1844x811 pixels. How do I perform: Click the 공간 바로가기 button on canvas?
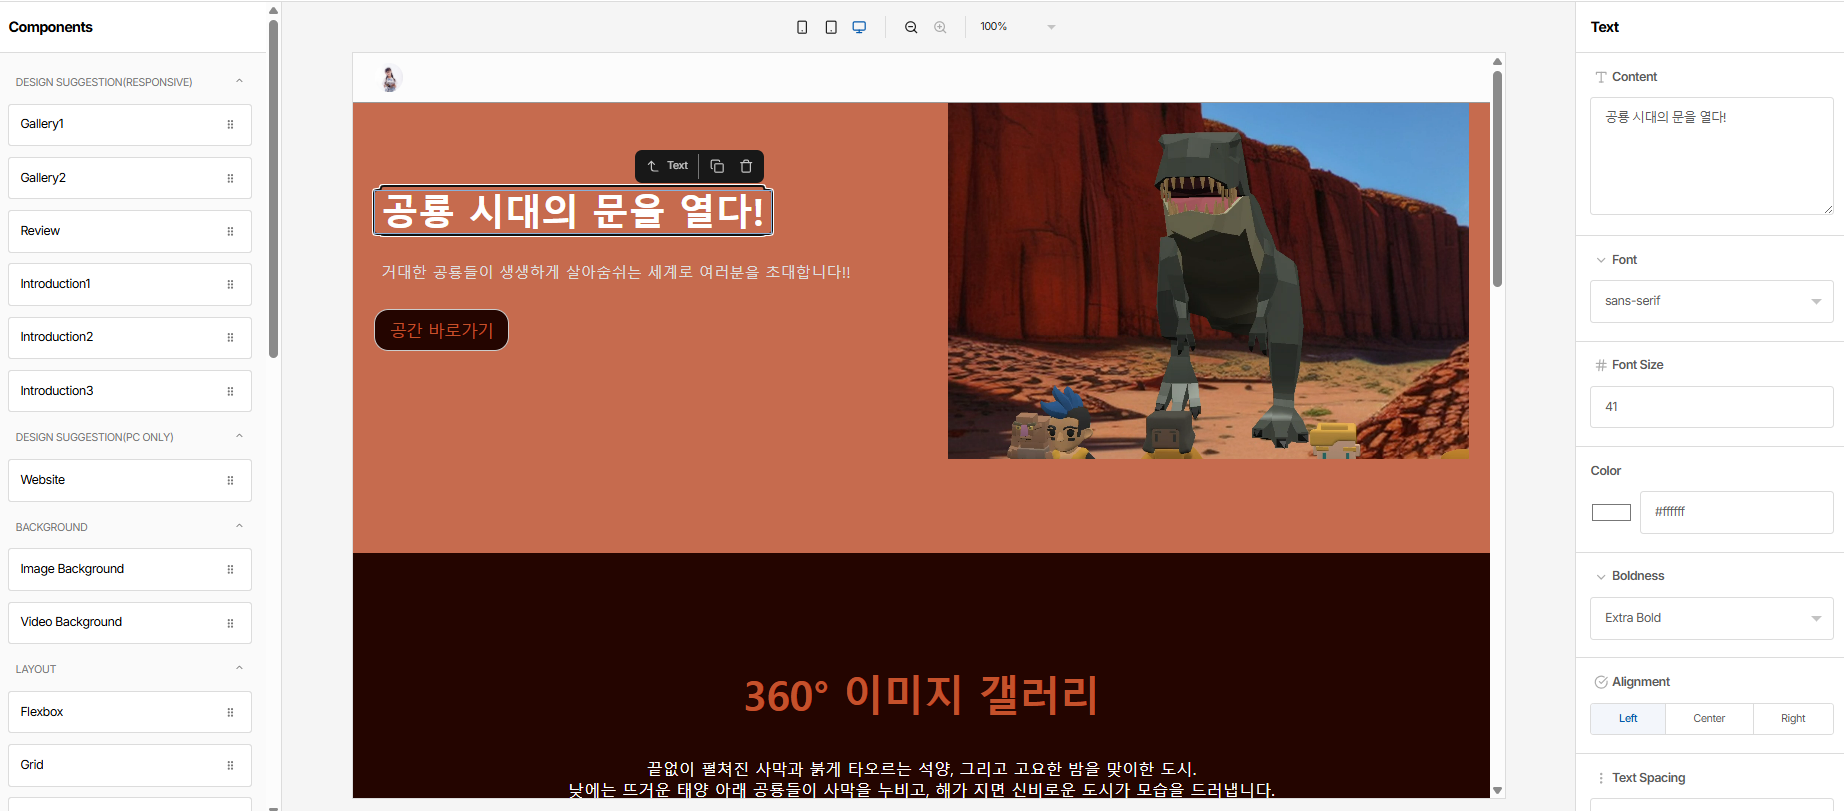[441, 330]
